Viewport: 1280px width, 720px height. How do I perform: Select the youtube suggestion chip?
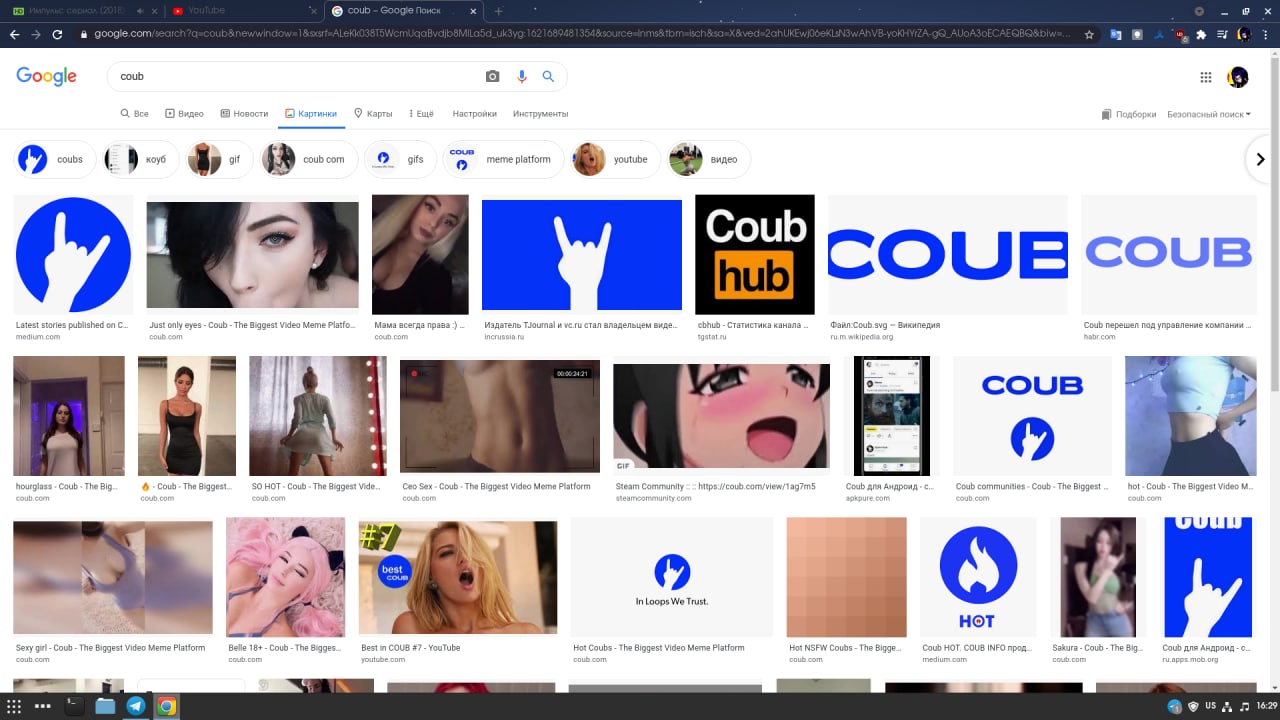(615, 159)
